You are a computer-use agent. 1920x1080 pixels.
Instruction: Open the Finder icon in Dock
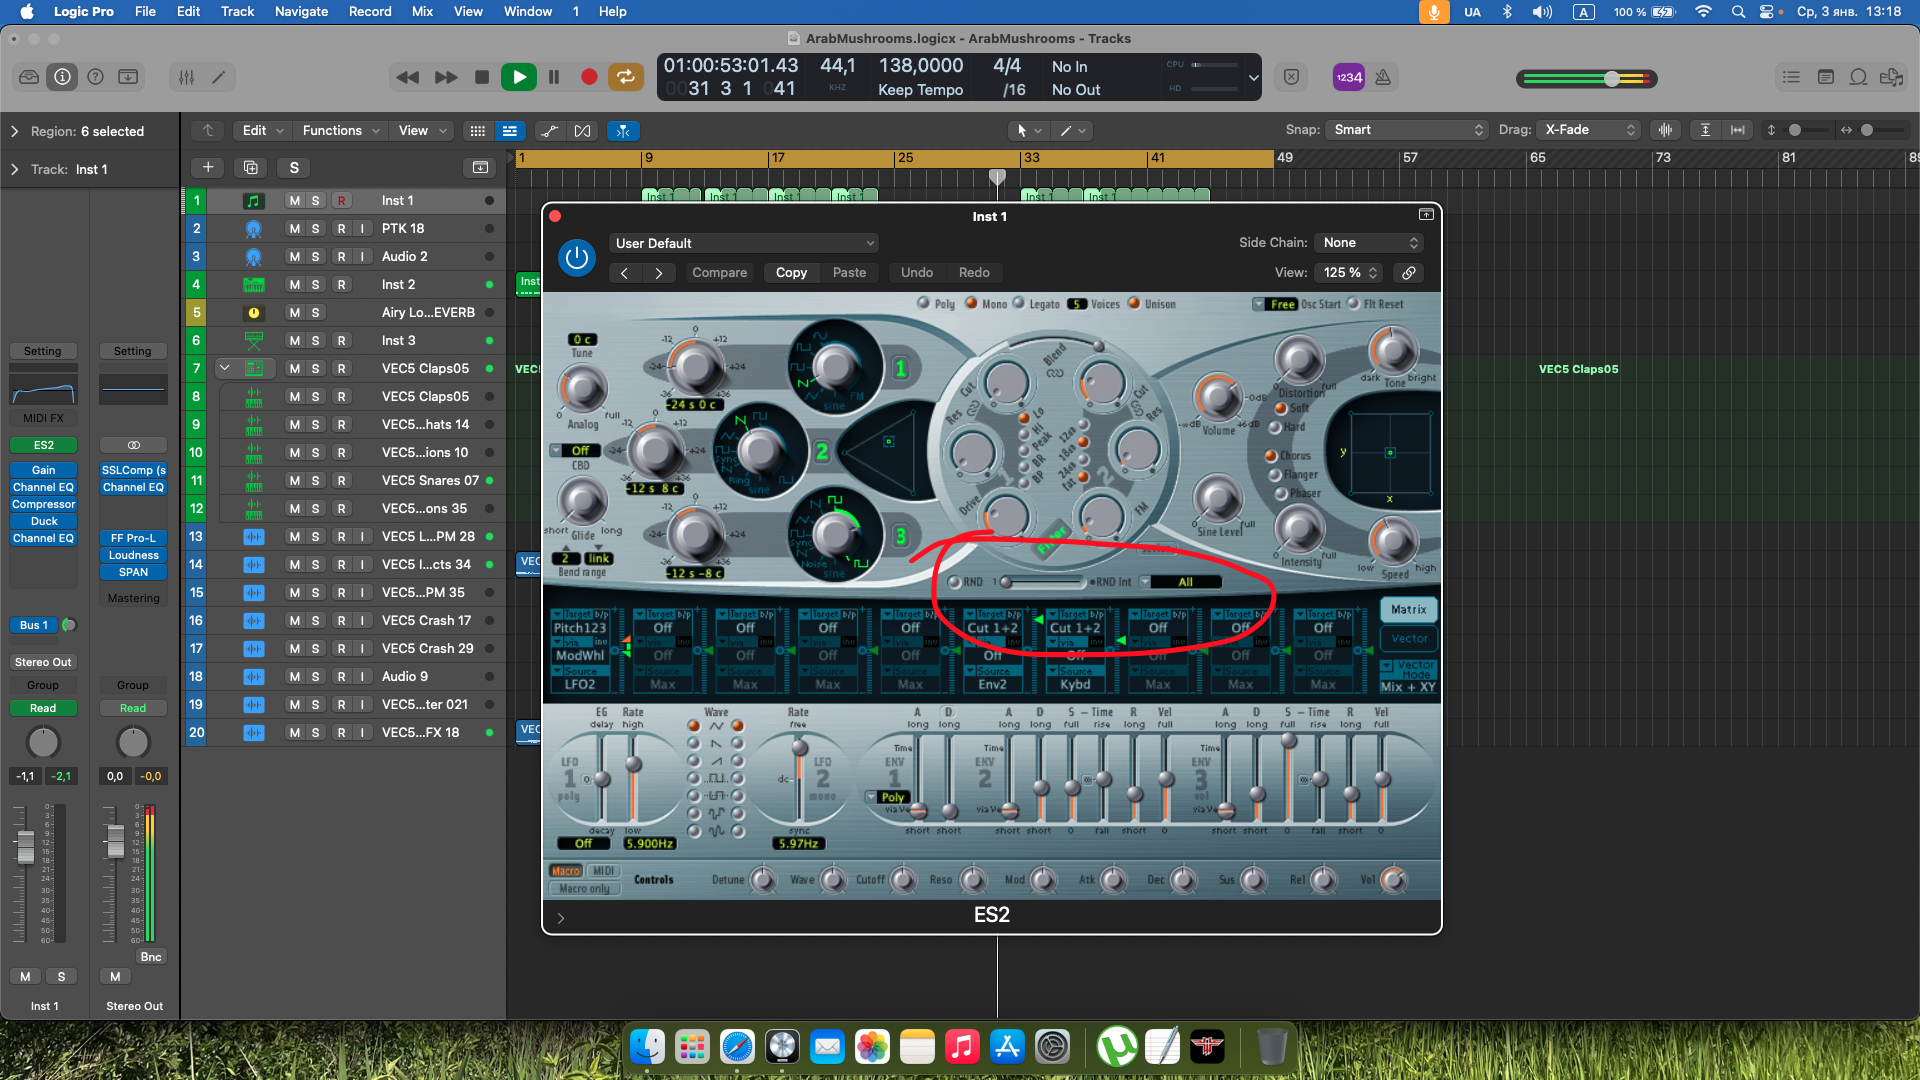pos(647,1047)
